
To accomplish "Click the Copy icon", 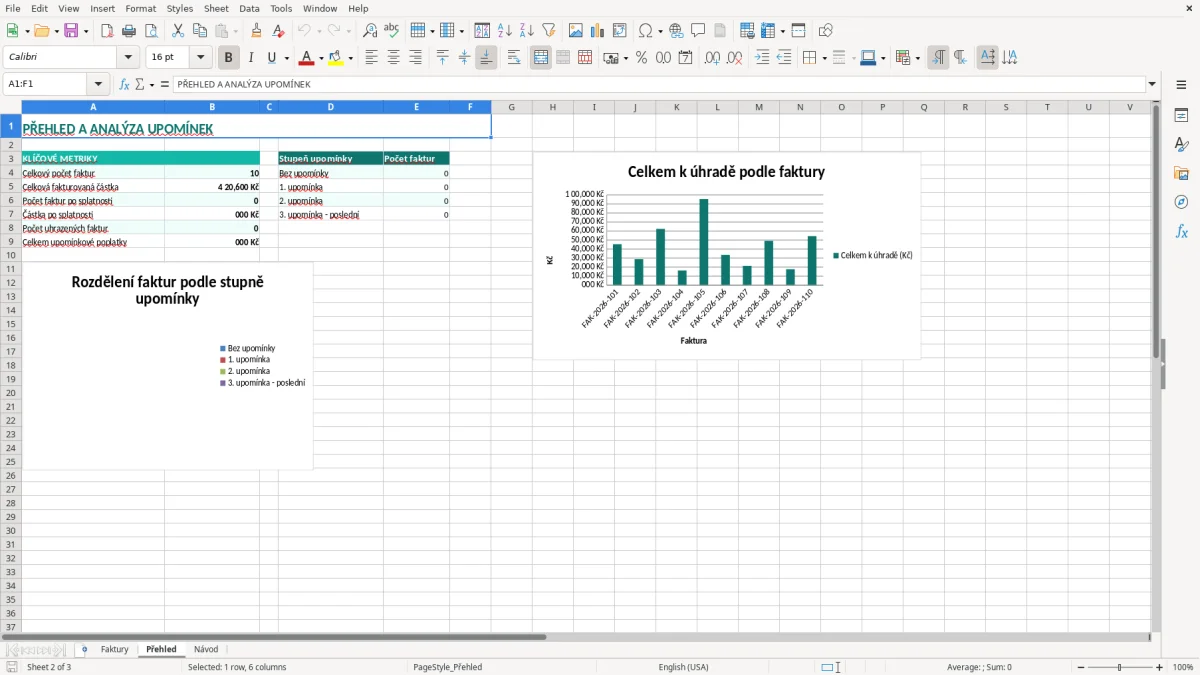I will point(200,31).
